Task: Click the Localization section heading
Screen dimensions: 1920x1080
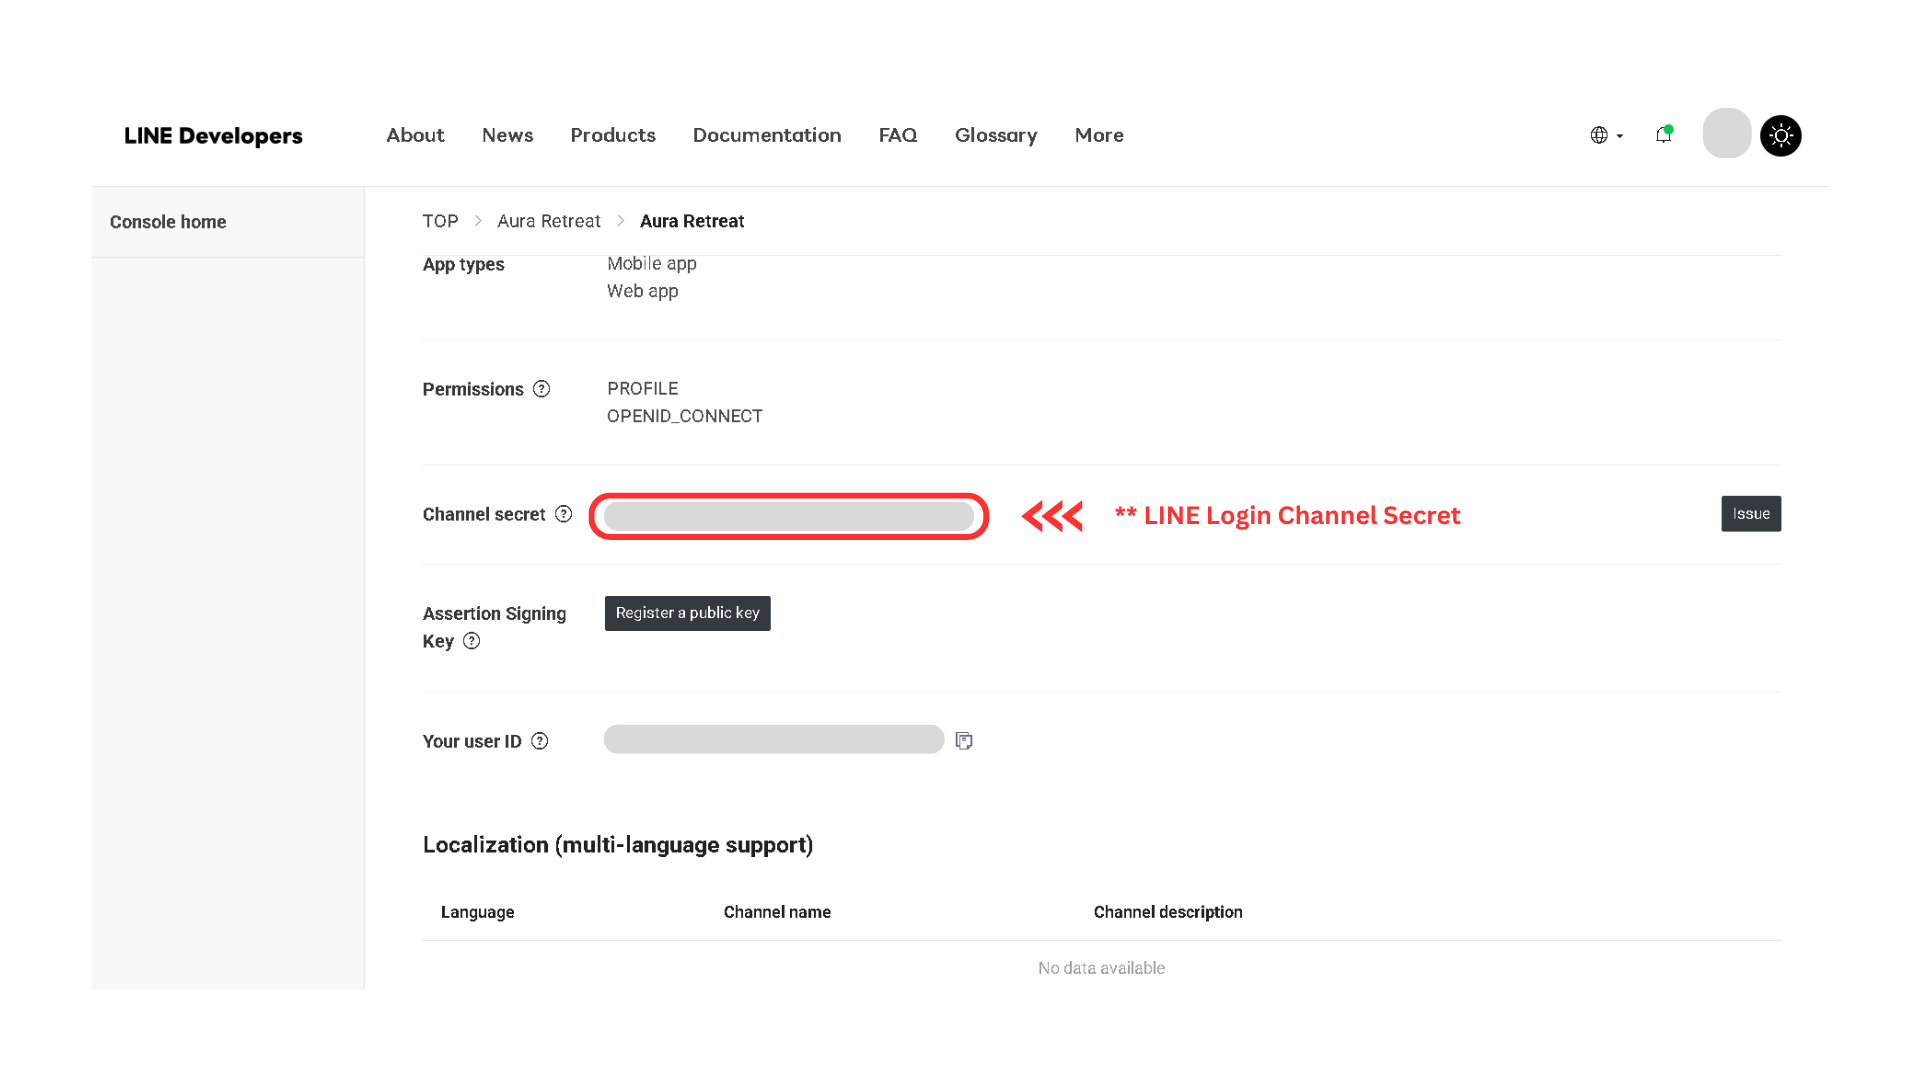Action: (x=618, y=845)
